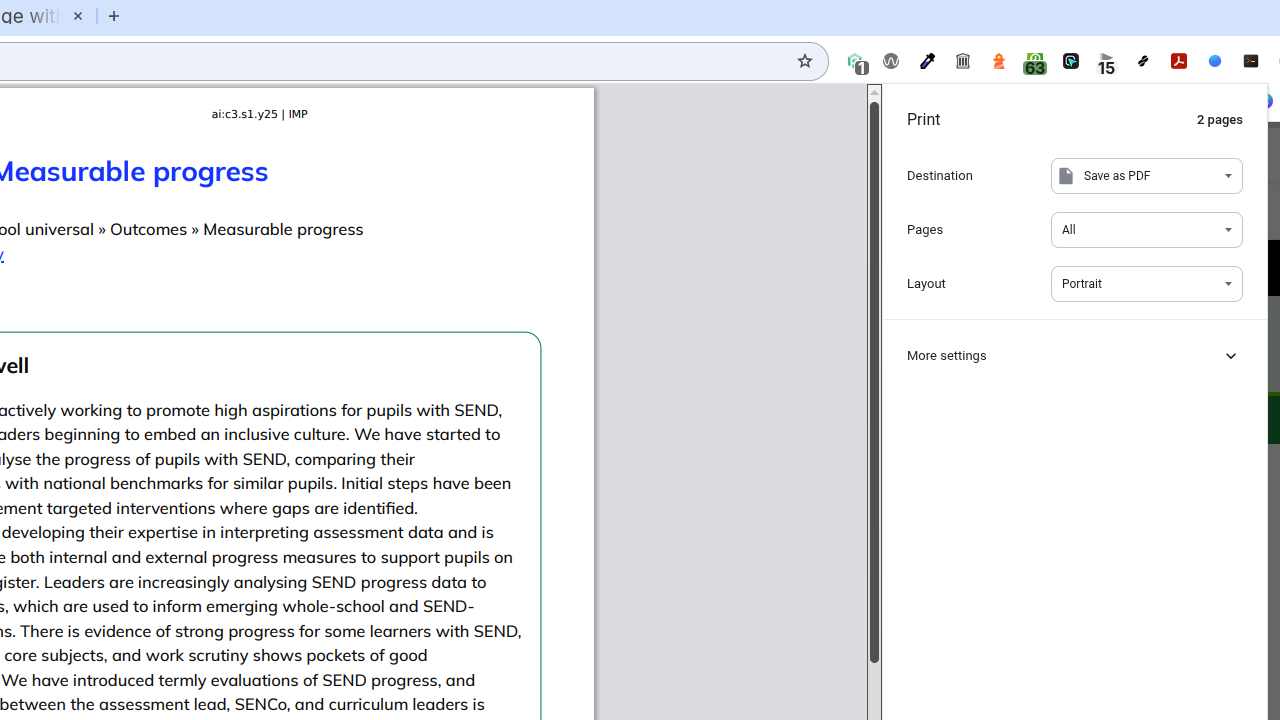
Task: Click the green extension showing 63
Action: coord(1035,62)
